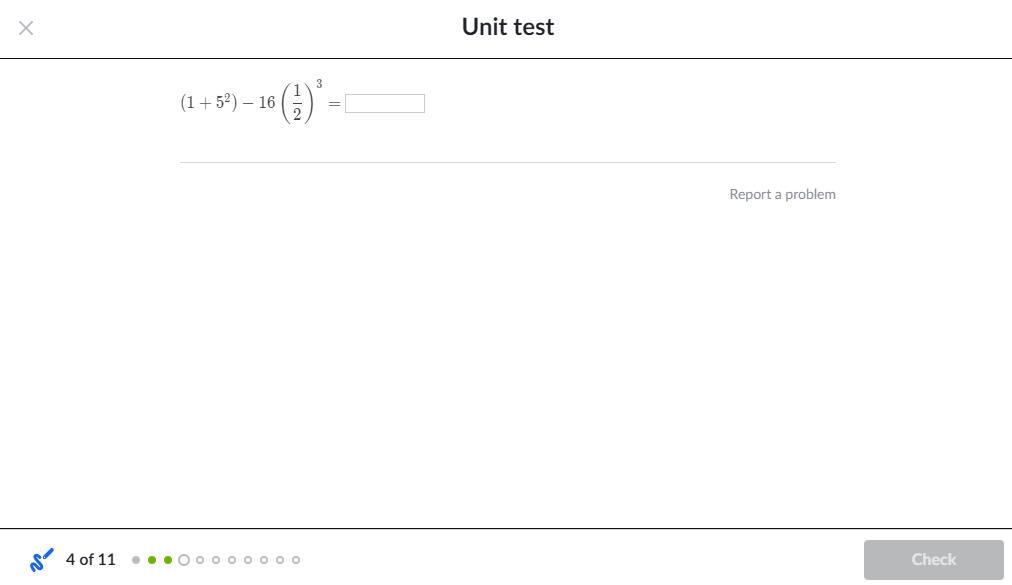Click the one-half fraction in the expression
Image resolution: width=1012 pixels, height=585 pixels.
tap(297, 103)
